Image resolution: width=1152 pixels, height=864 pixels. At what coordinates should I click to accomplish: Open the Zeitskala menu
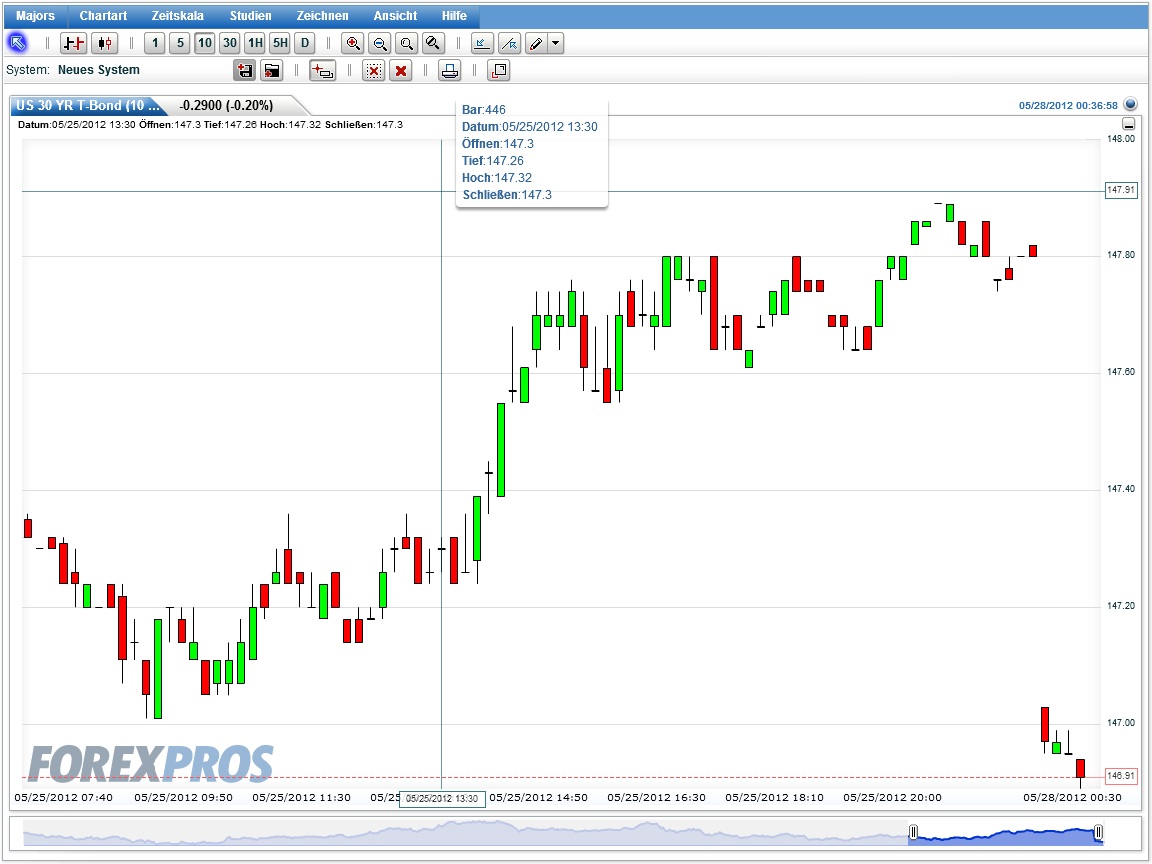pos(178,15)
